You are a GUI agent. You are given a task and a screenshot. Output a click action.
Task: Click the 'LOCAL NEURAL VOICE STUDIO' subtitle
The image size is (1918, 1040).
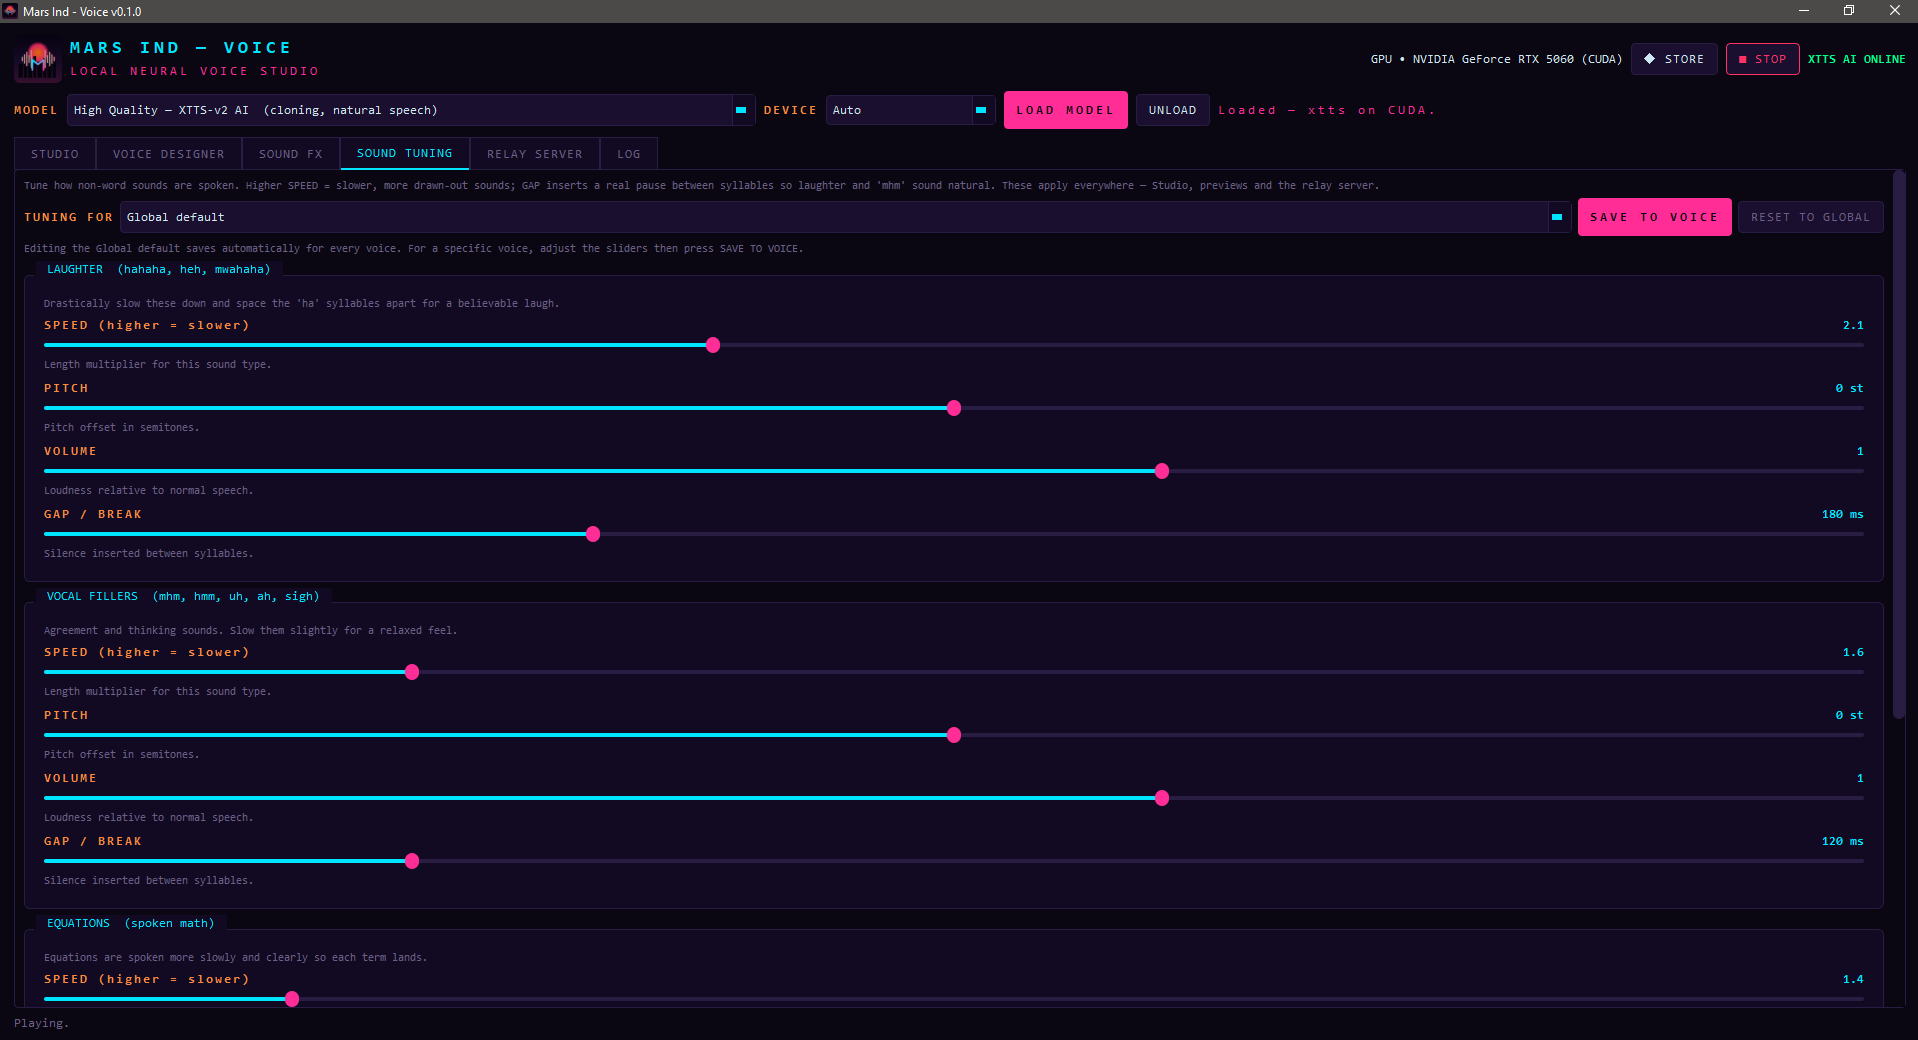194,71
